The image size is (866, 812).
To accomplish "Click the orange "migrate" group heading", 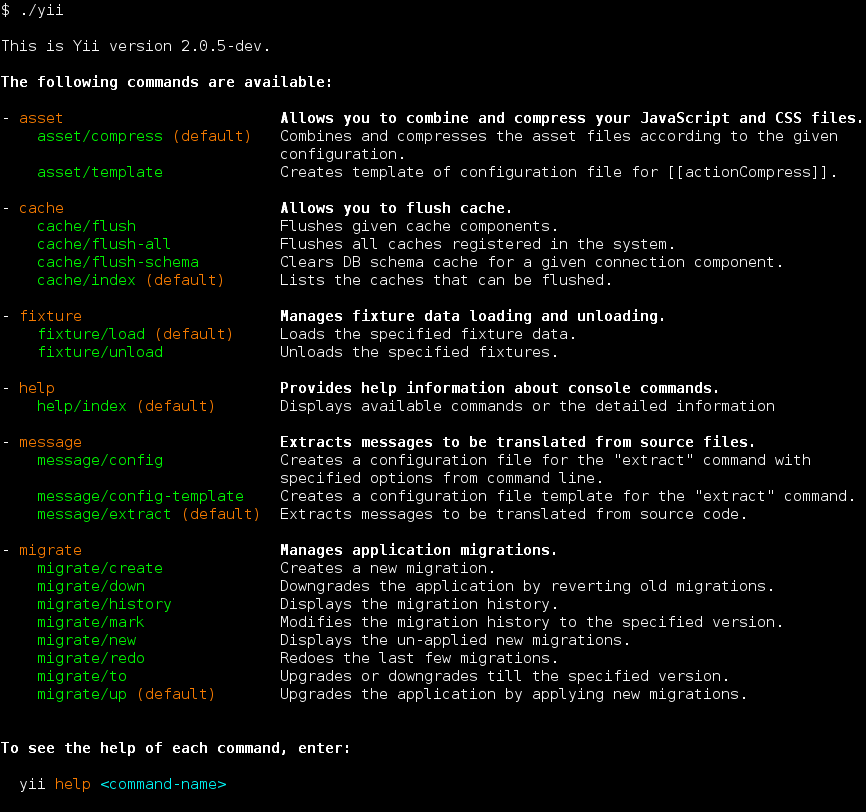I will 50,550.
